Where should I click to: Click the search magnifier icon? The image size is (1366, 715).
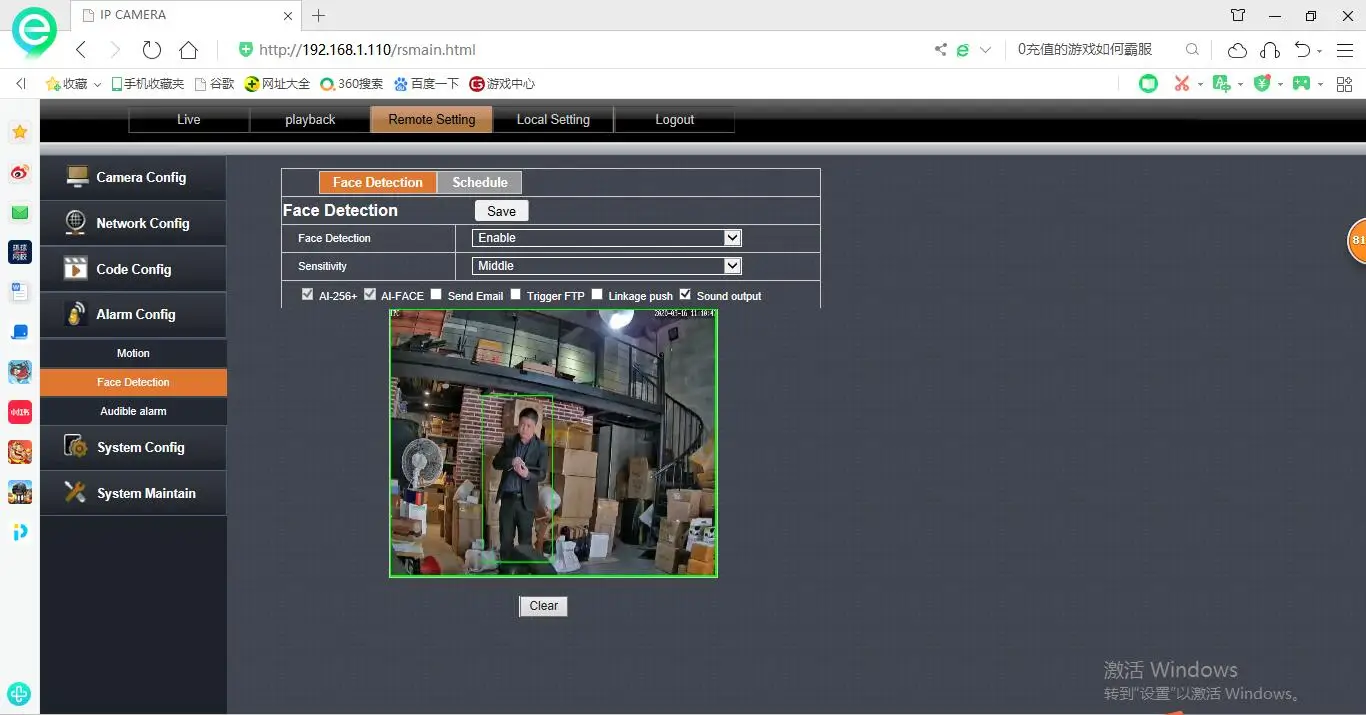click(1192, 49)
